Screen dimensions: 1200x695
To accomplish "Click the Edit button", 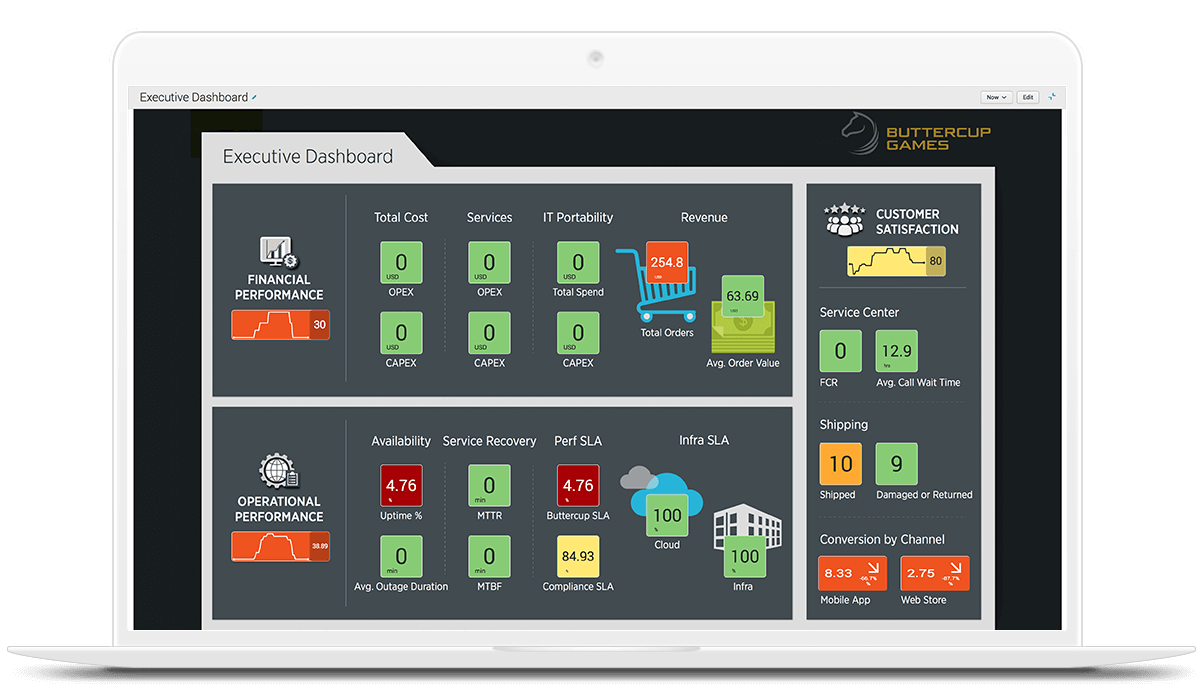I will coord(1027,97).
